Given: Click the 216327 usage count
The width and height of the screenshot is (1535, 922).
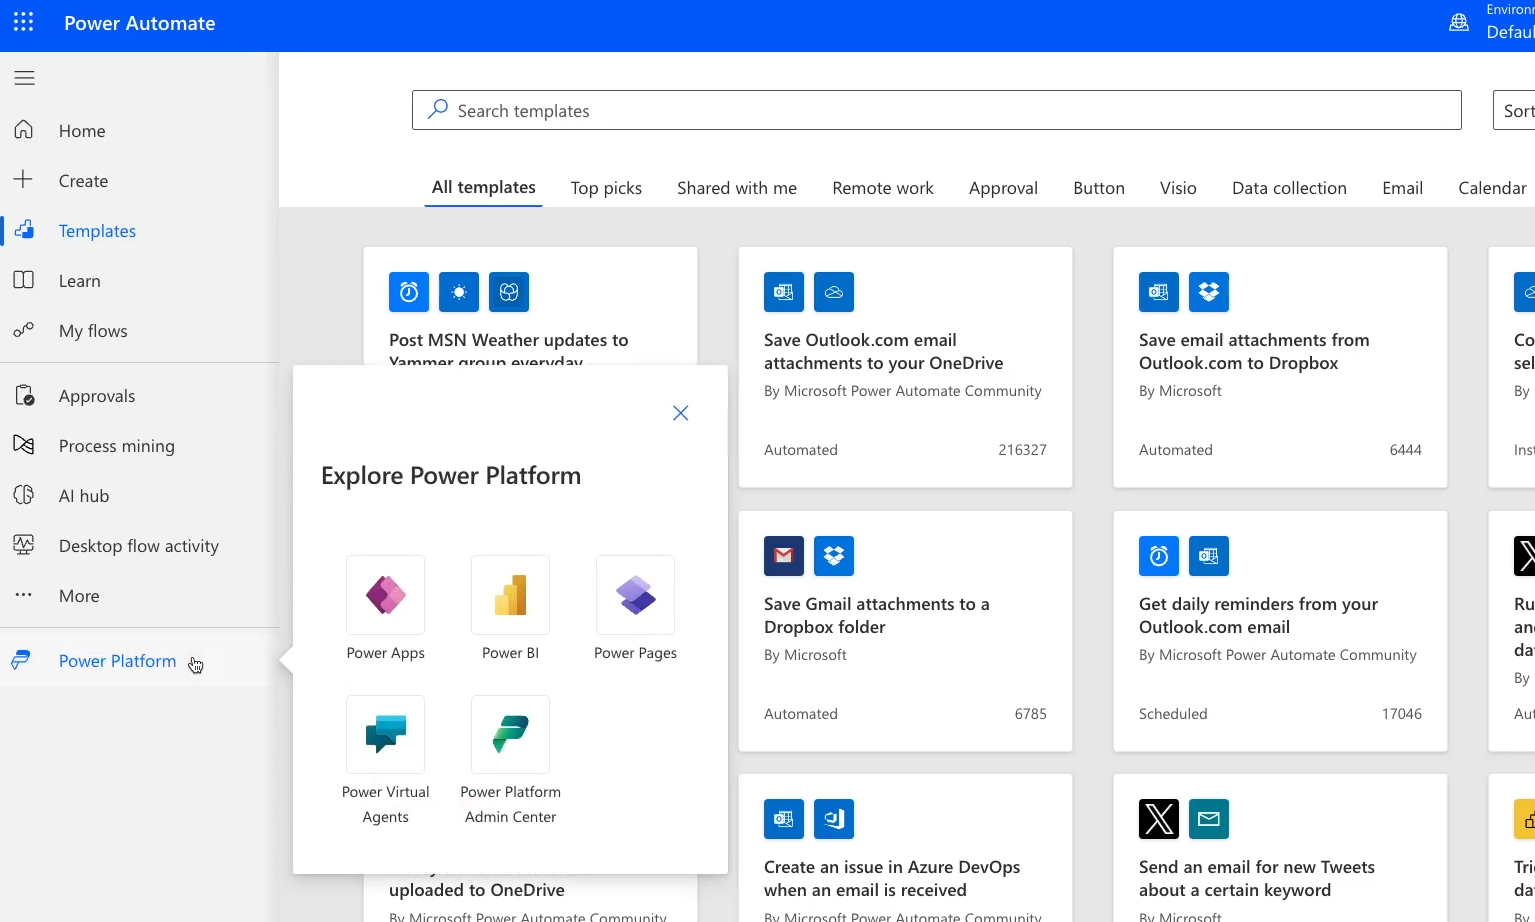Looking at the screenshot, I should click(x=1022, y=450).
